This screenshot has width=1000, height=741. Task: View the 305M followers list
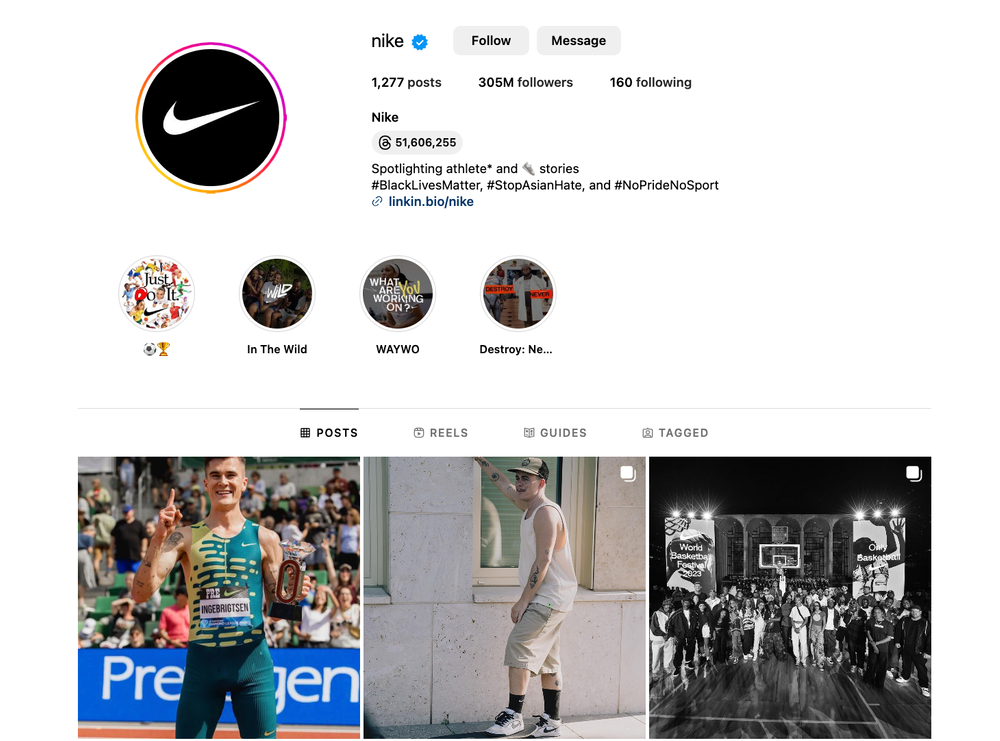[x=526, y=82]
